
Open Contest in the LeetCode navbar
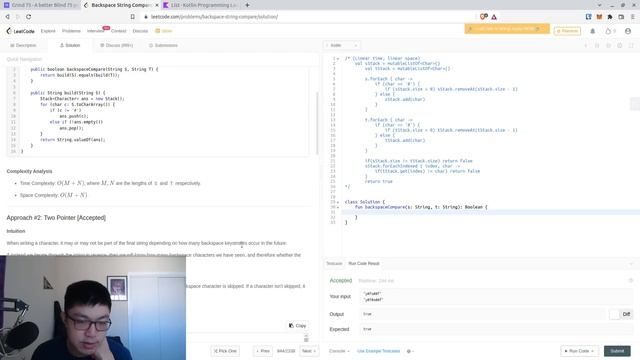point(119,31)
